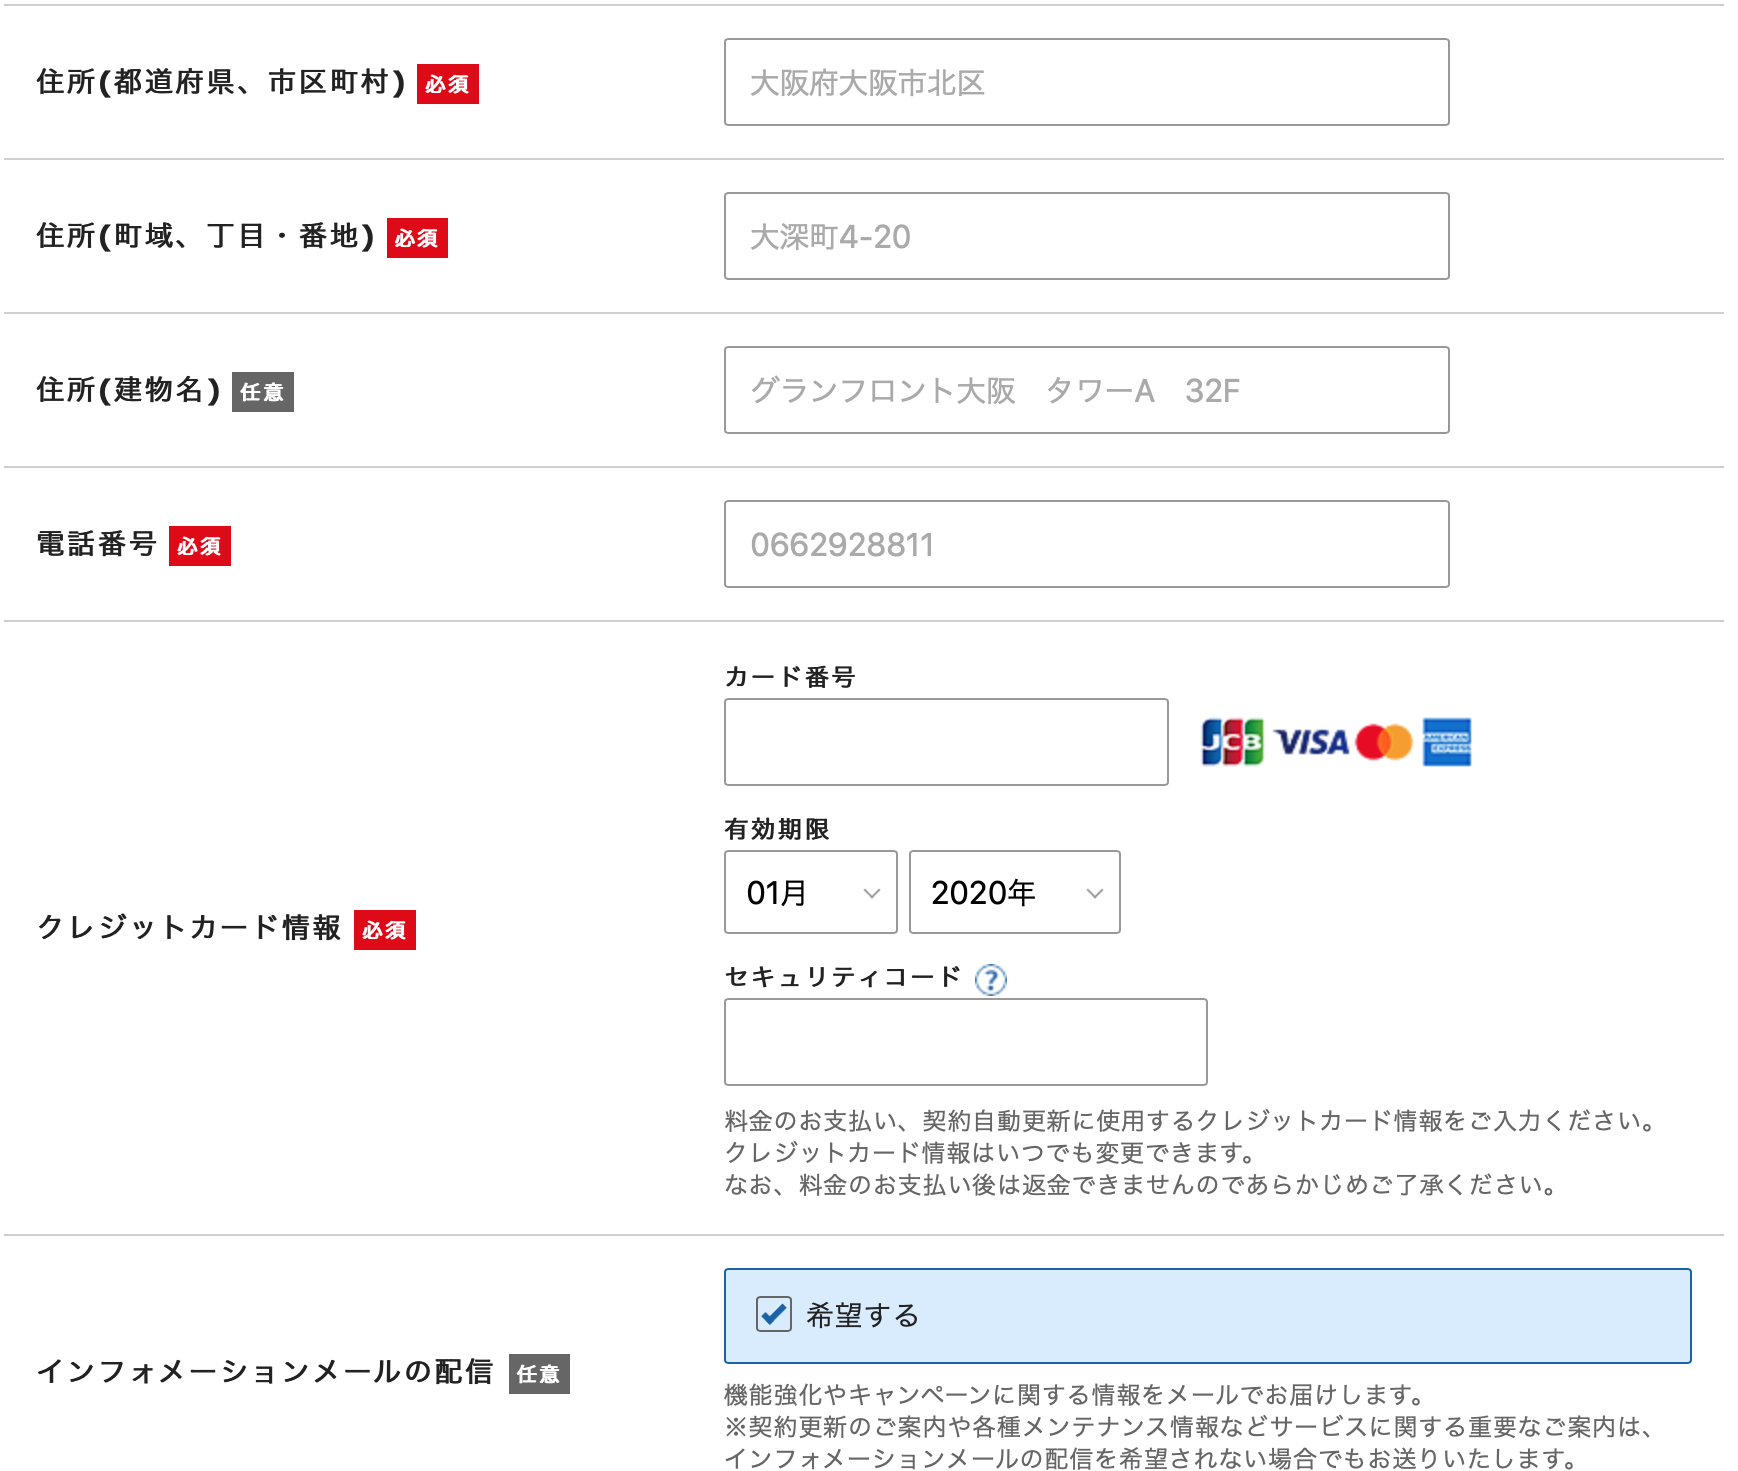Click the カード番号 heading text
The width and height of the screenshot is (1738, 1471).
[x=790, y=677]
